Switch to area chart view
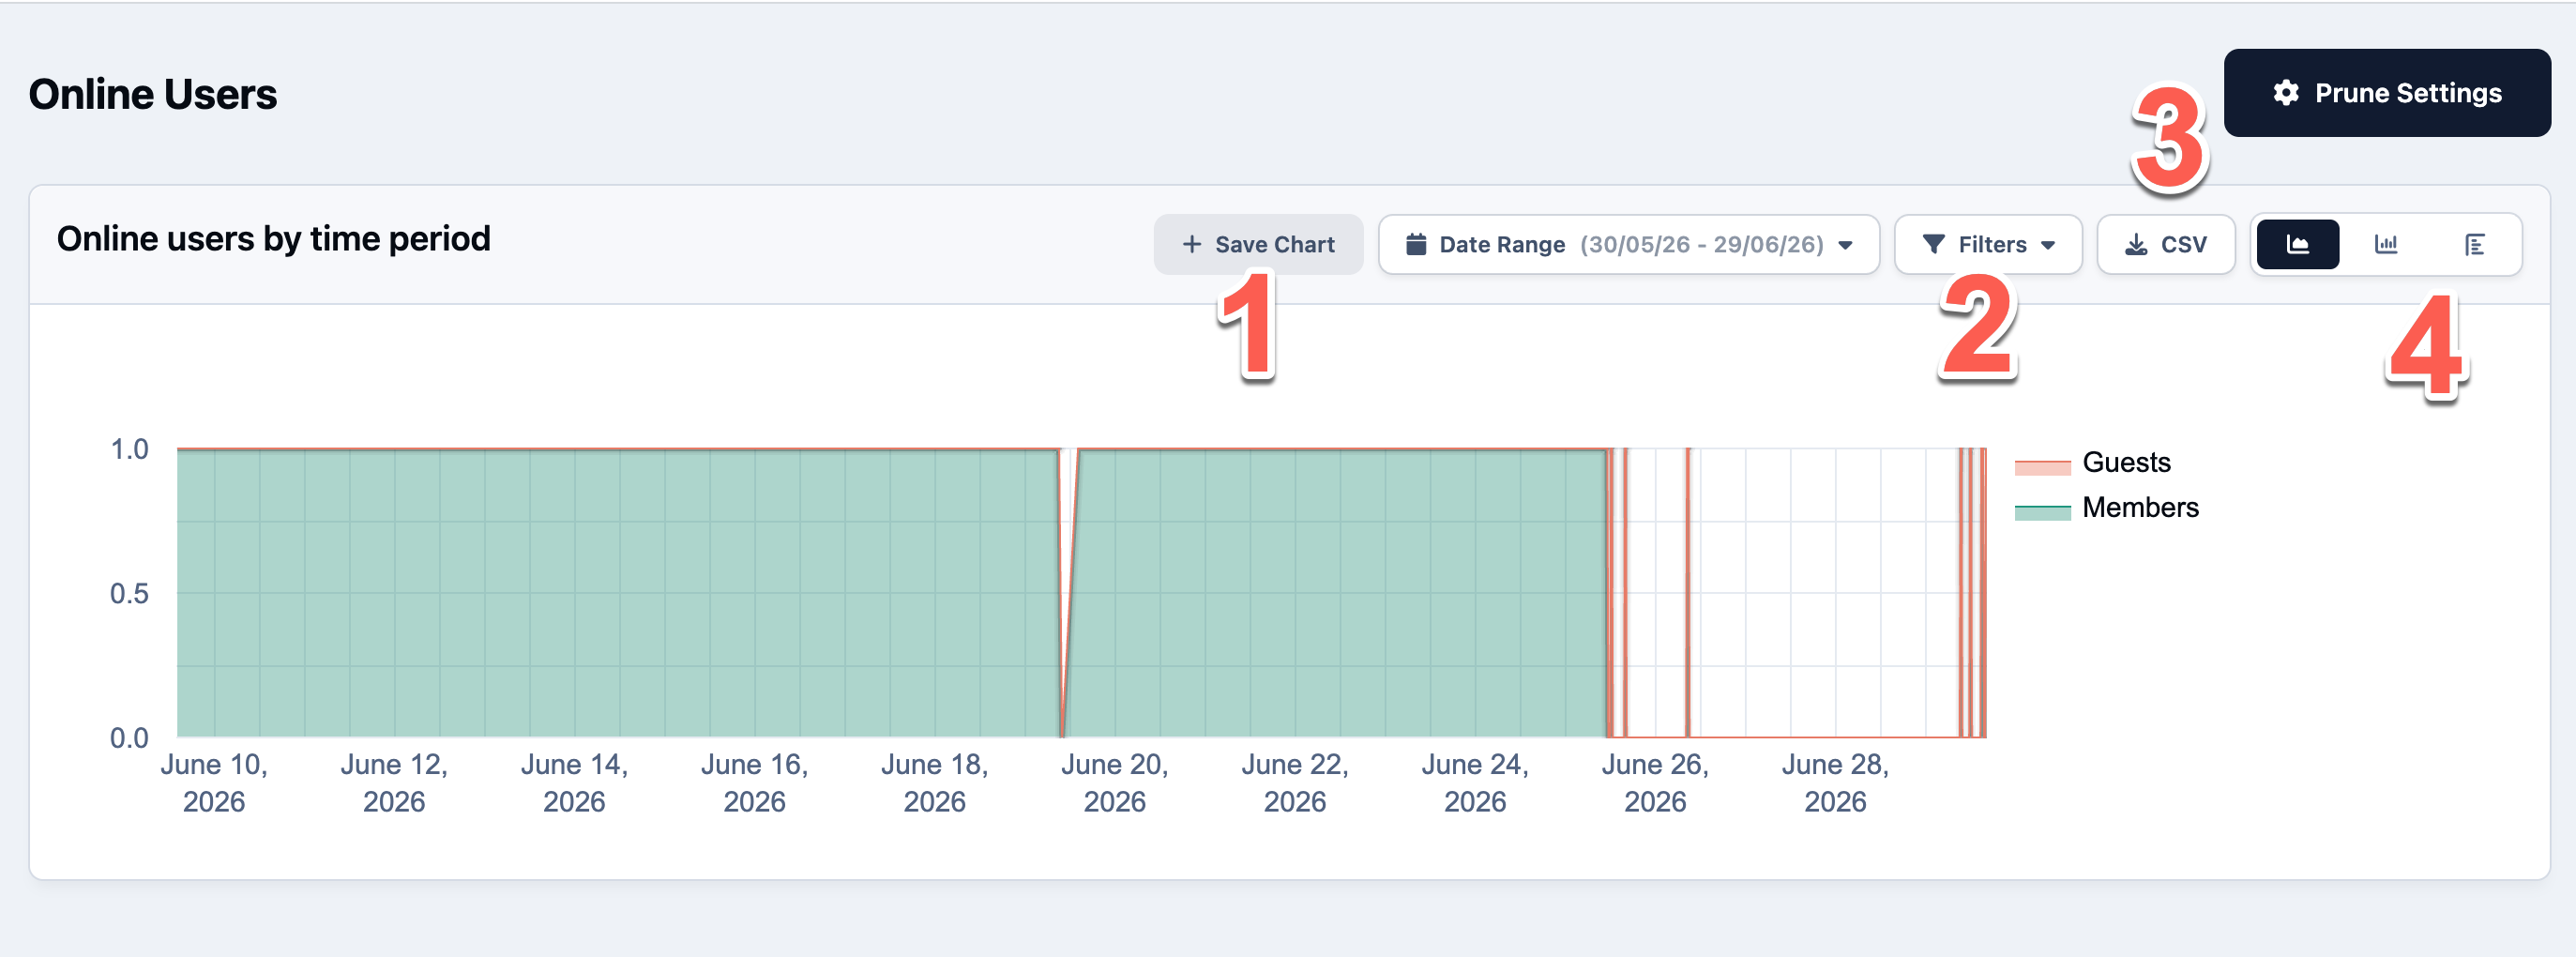Image resolution: width=2576 pixels, height=957 pixels. (x=2297, y=244)
